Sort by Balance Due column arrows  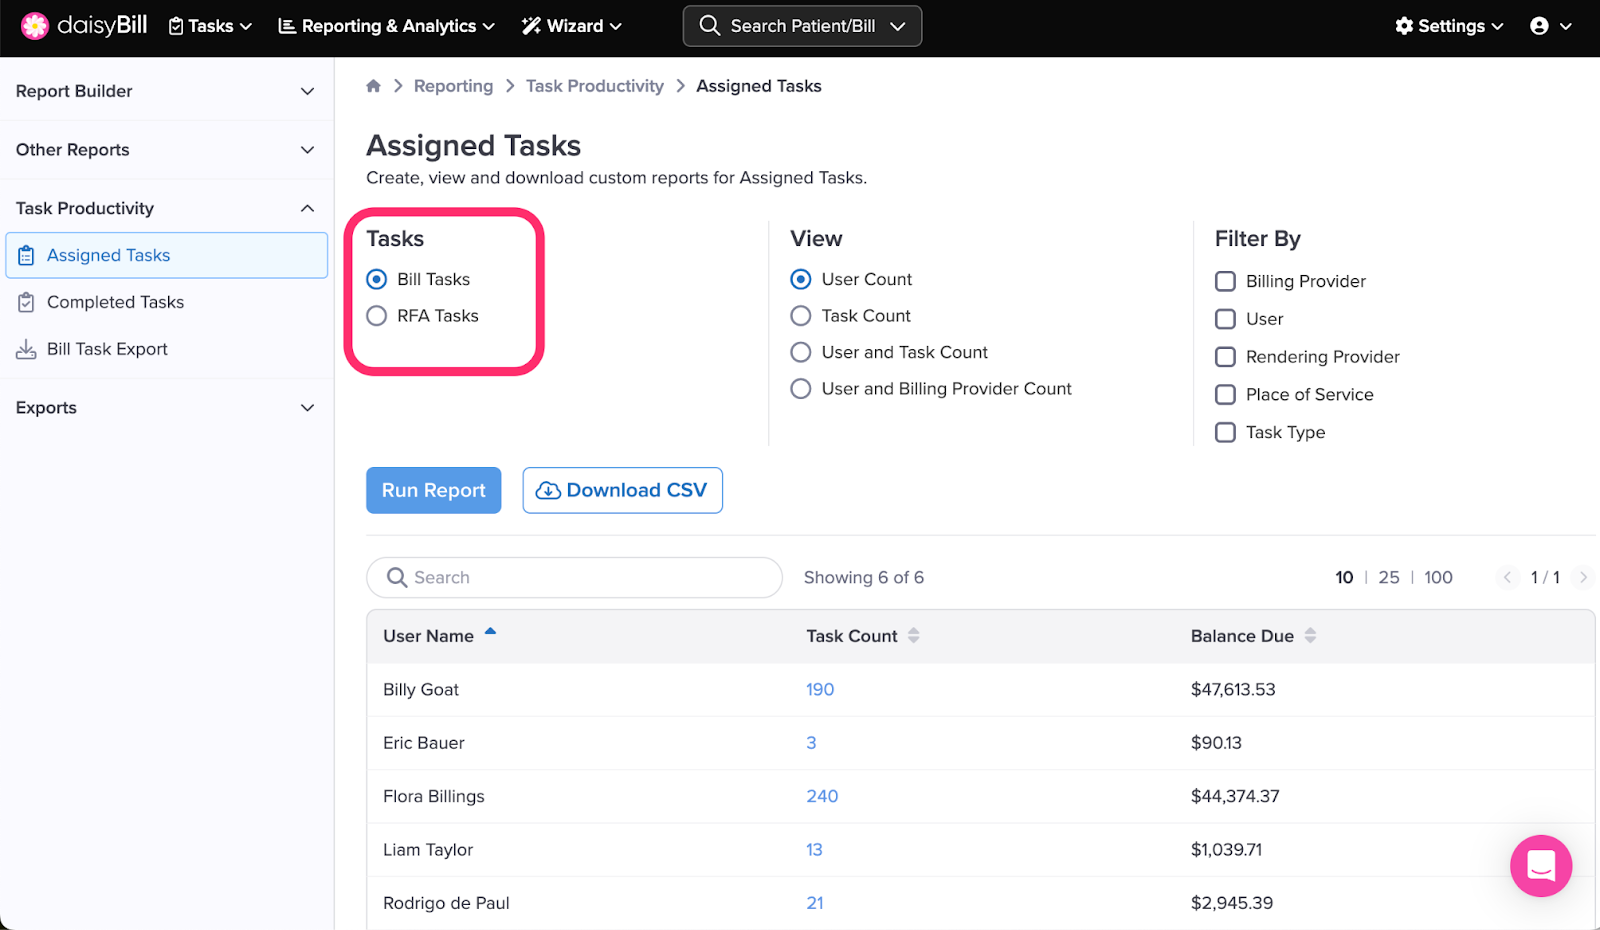(x=1310, y=636)
